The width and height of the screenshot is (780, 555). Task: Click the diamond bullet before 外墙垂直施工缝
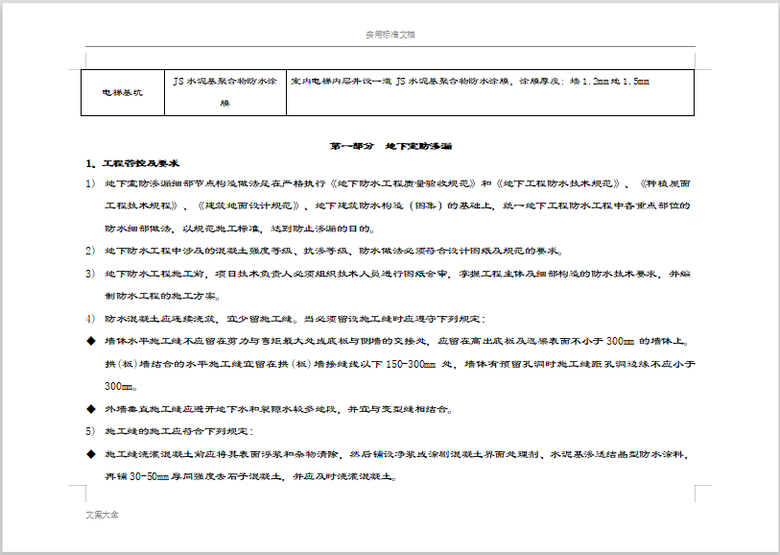90,408
